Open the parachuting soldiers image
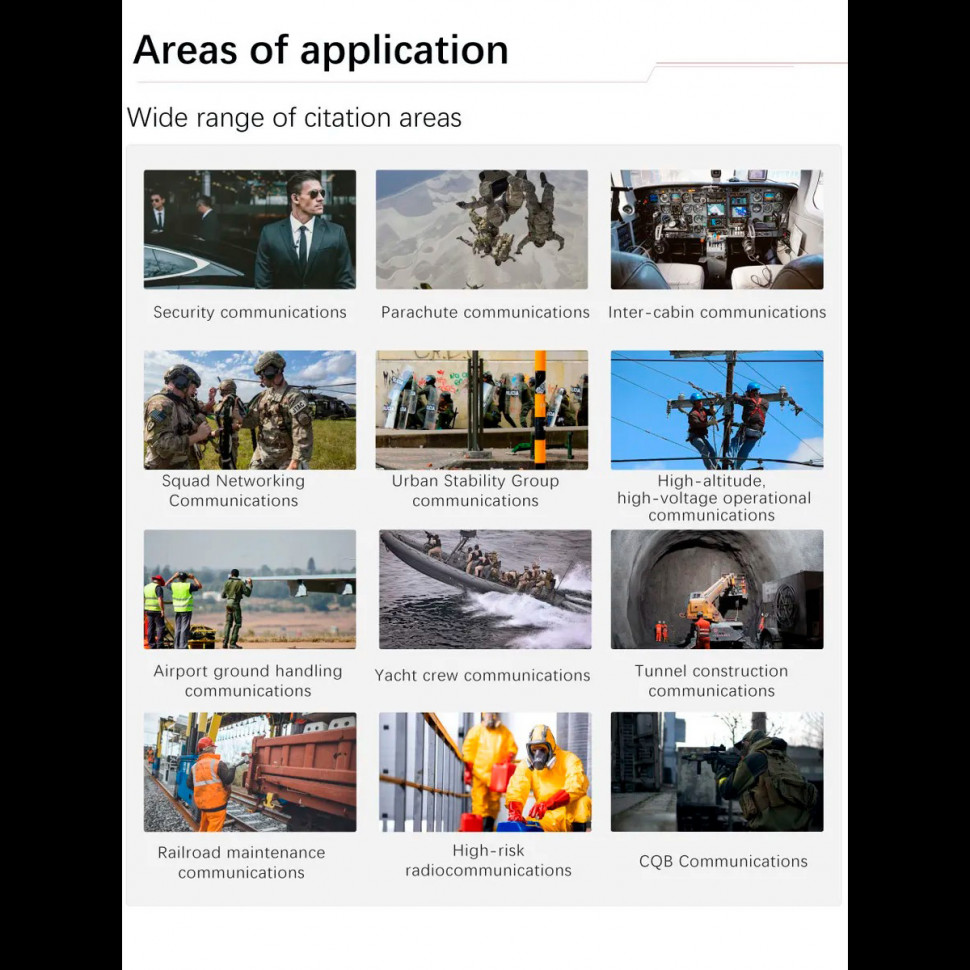The width and height of the screenshot is (970, 970). coord(481,229)
